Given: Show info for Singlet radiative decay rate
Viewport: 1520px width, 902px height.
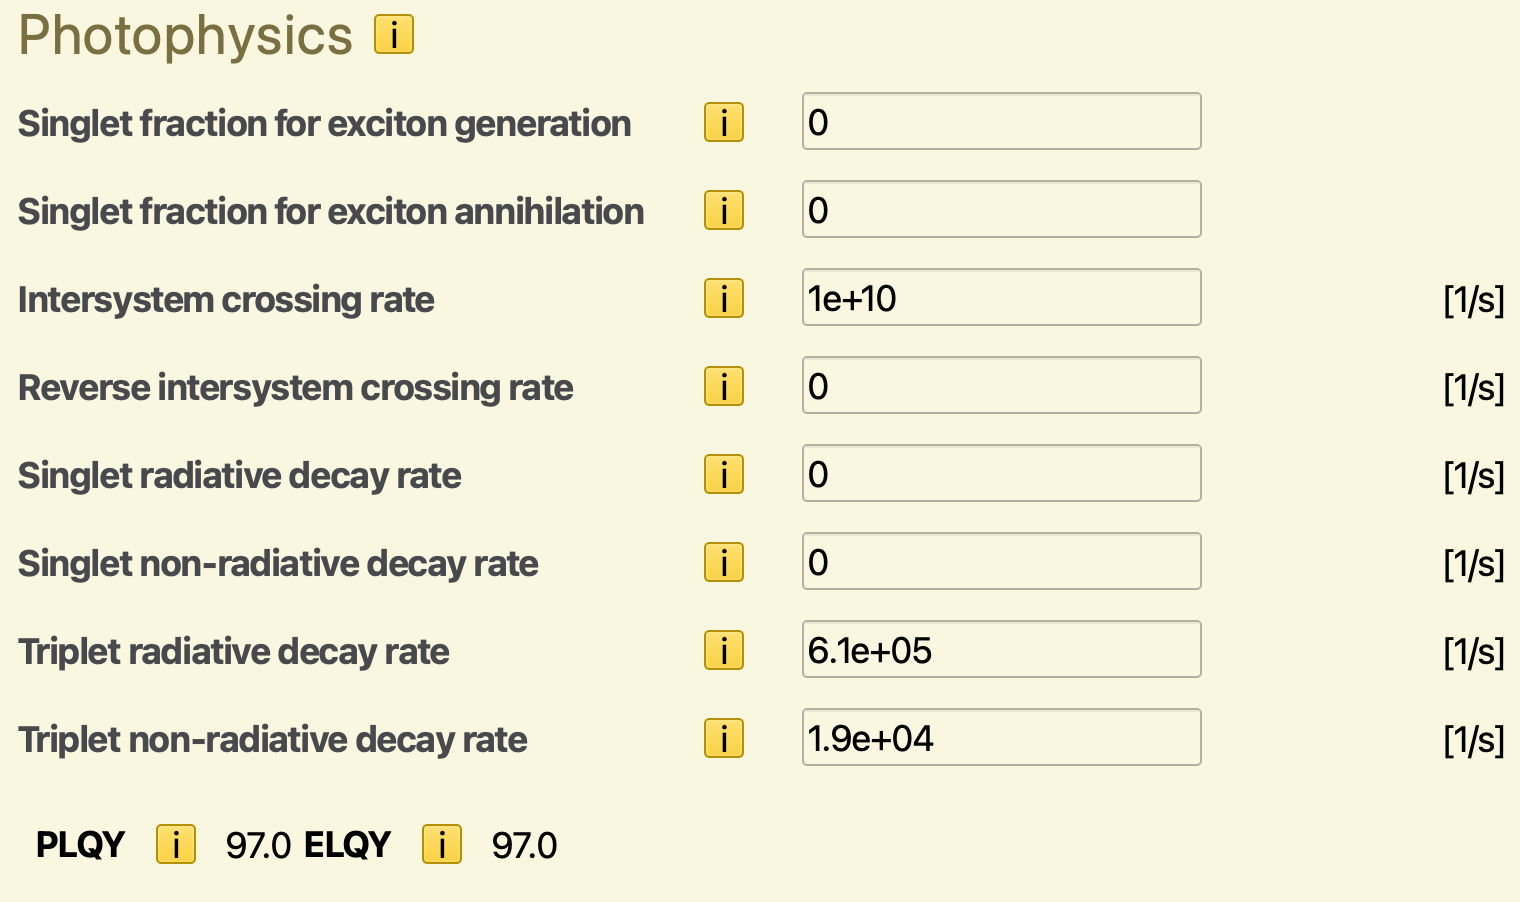Looking at the screenshot, I should click(x=723, y=475).
